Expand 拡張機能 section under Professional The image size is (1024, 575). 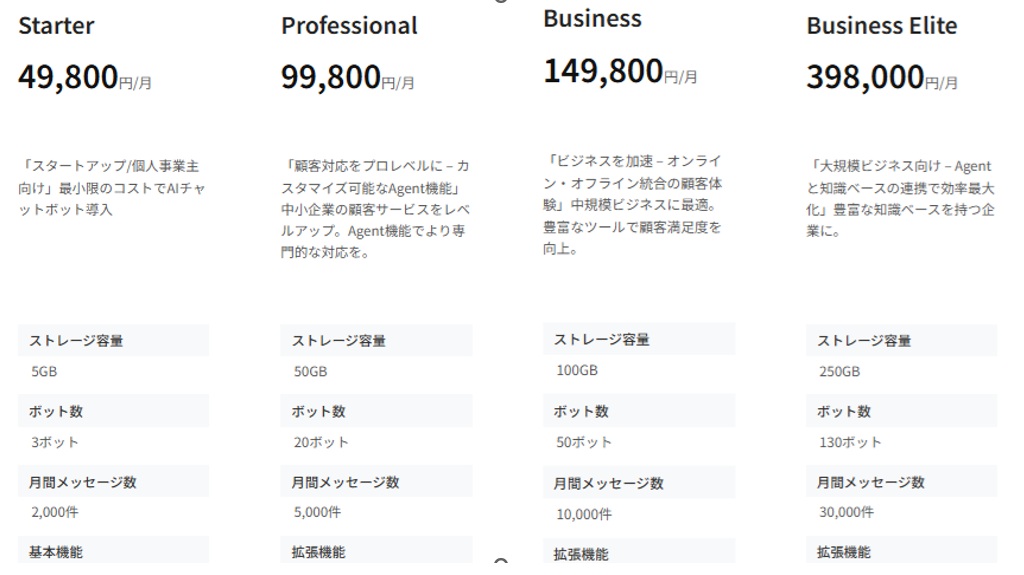tap(376, 550)
